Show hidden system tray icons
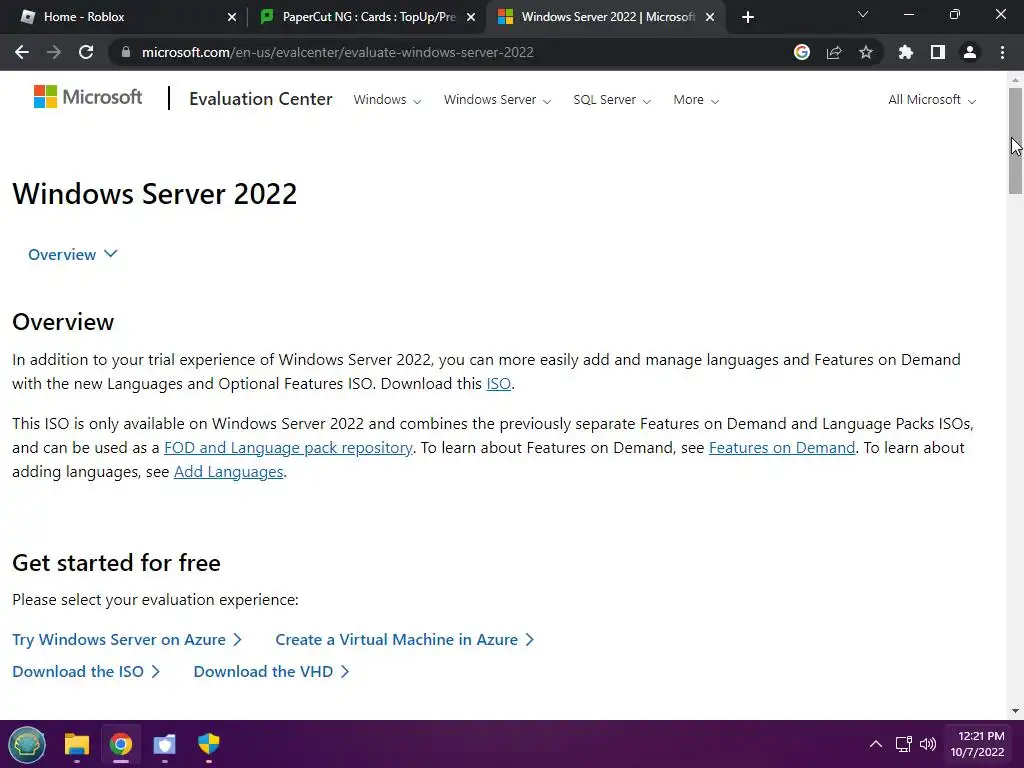 click(x=876, y=744)
